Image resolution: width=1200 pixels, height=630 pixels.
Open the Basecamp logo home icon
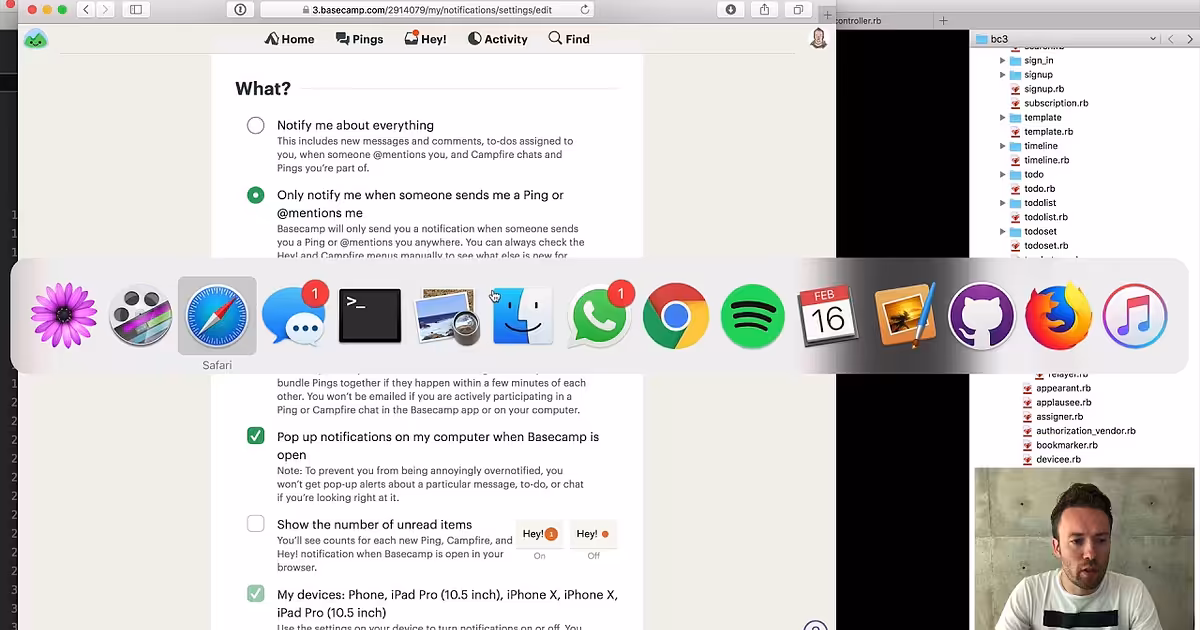(x=36, y=40)
